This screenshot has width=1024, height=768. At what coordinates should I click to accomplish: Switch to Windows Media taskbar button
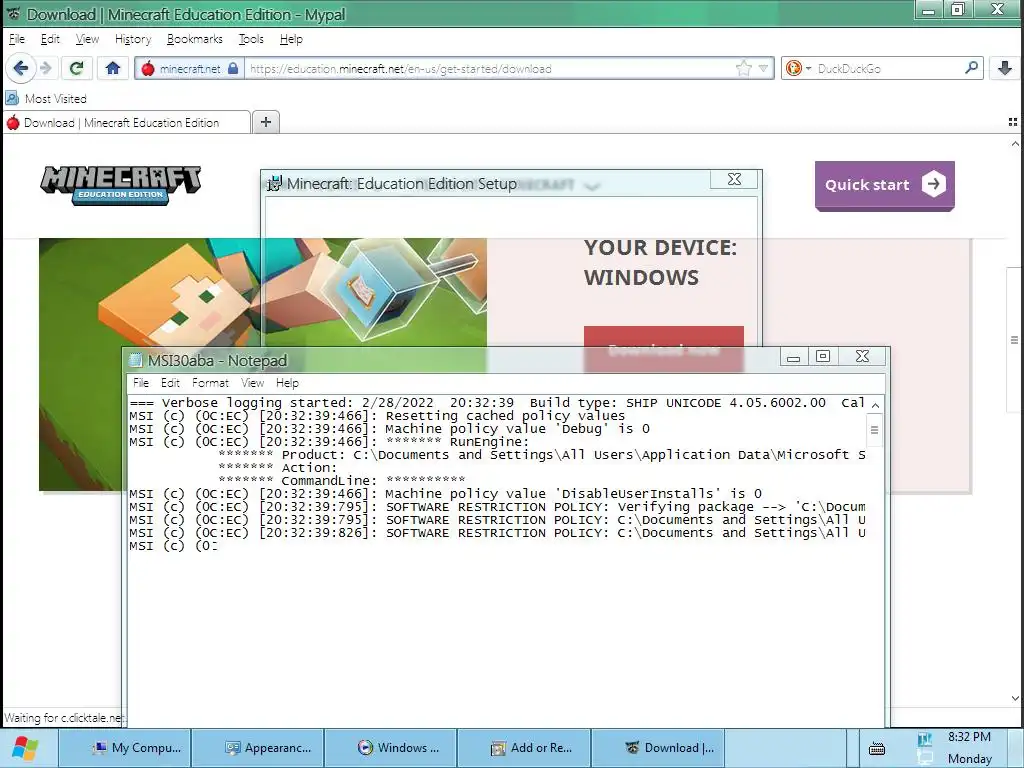[x=392, y=748]
